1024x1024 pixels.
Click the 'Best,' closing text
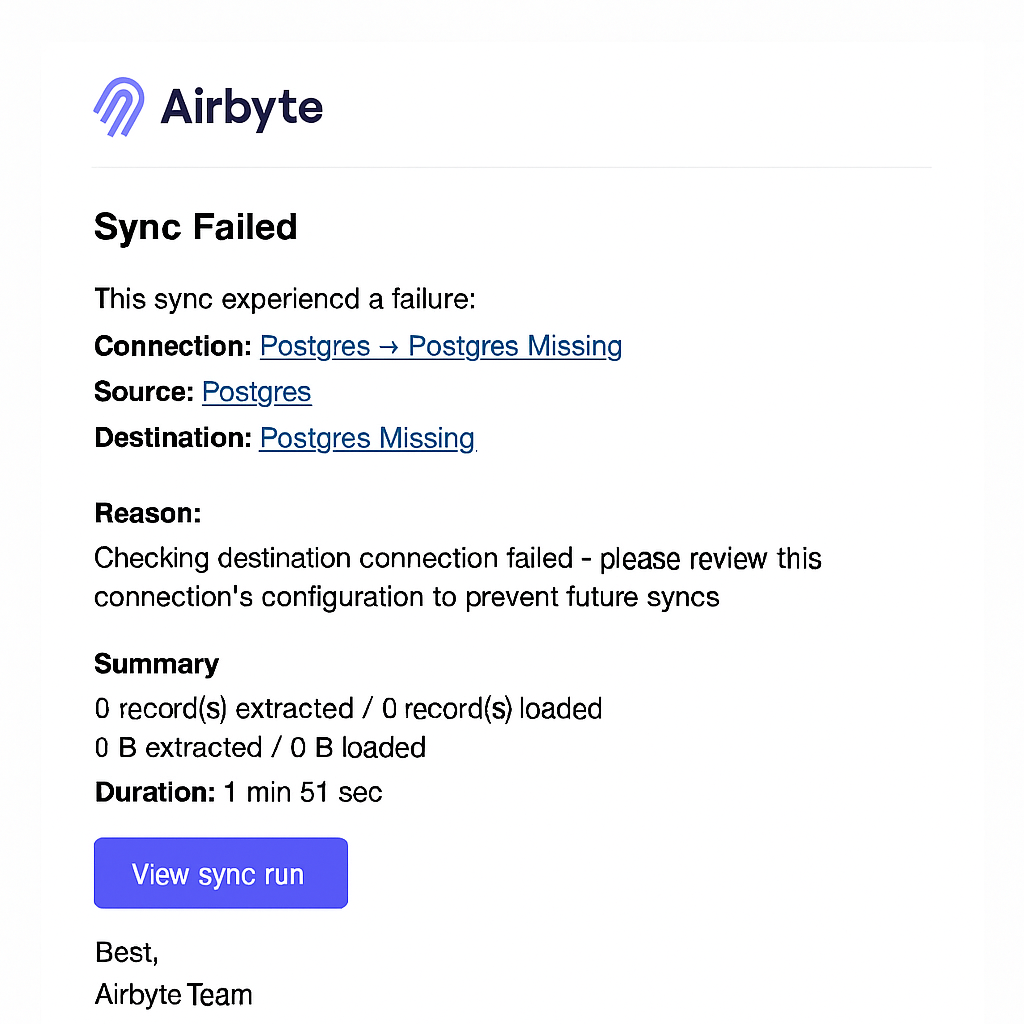tap(126, 952)
